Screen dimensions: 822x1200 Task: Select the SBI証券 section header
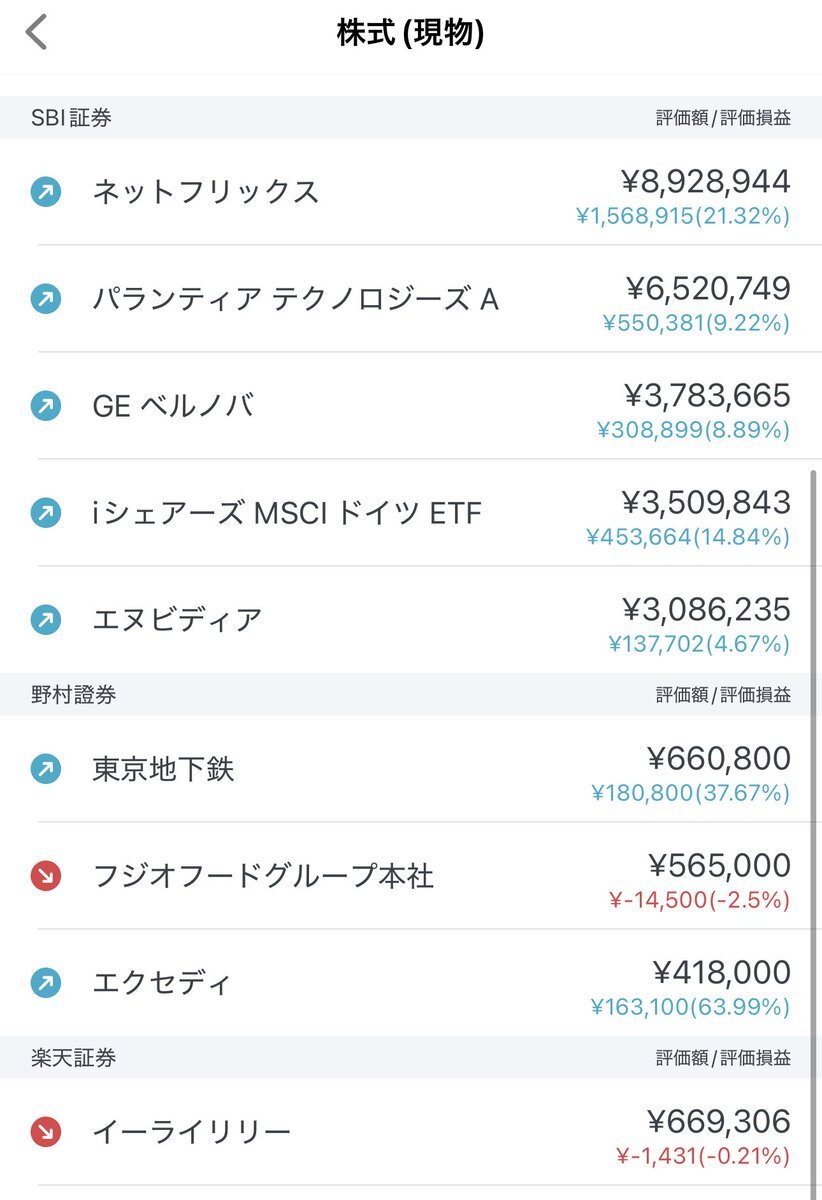411,118
